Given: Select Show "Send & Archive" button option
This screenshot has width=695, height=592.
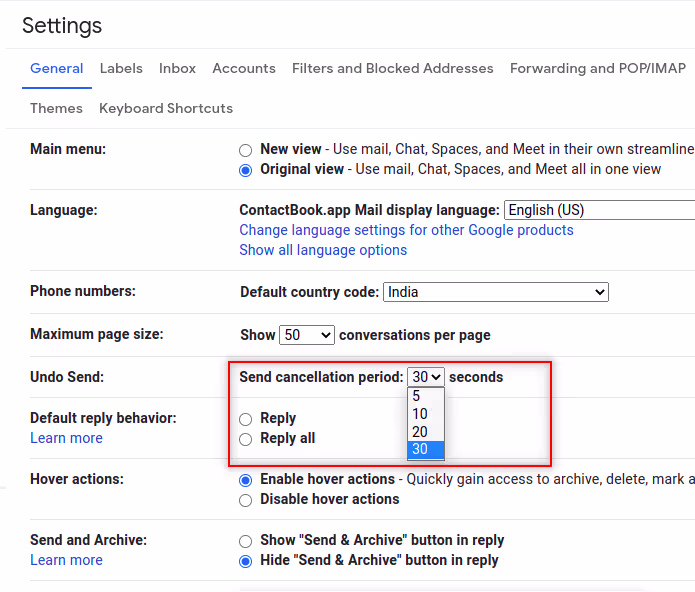Looking at the screenshot, I should (246, 541).
